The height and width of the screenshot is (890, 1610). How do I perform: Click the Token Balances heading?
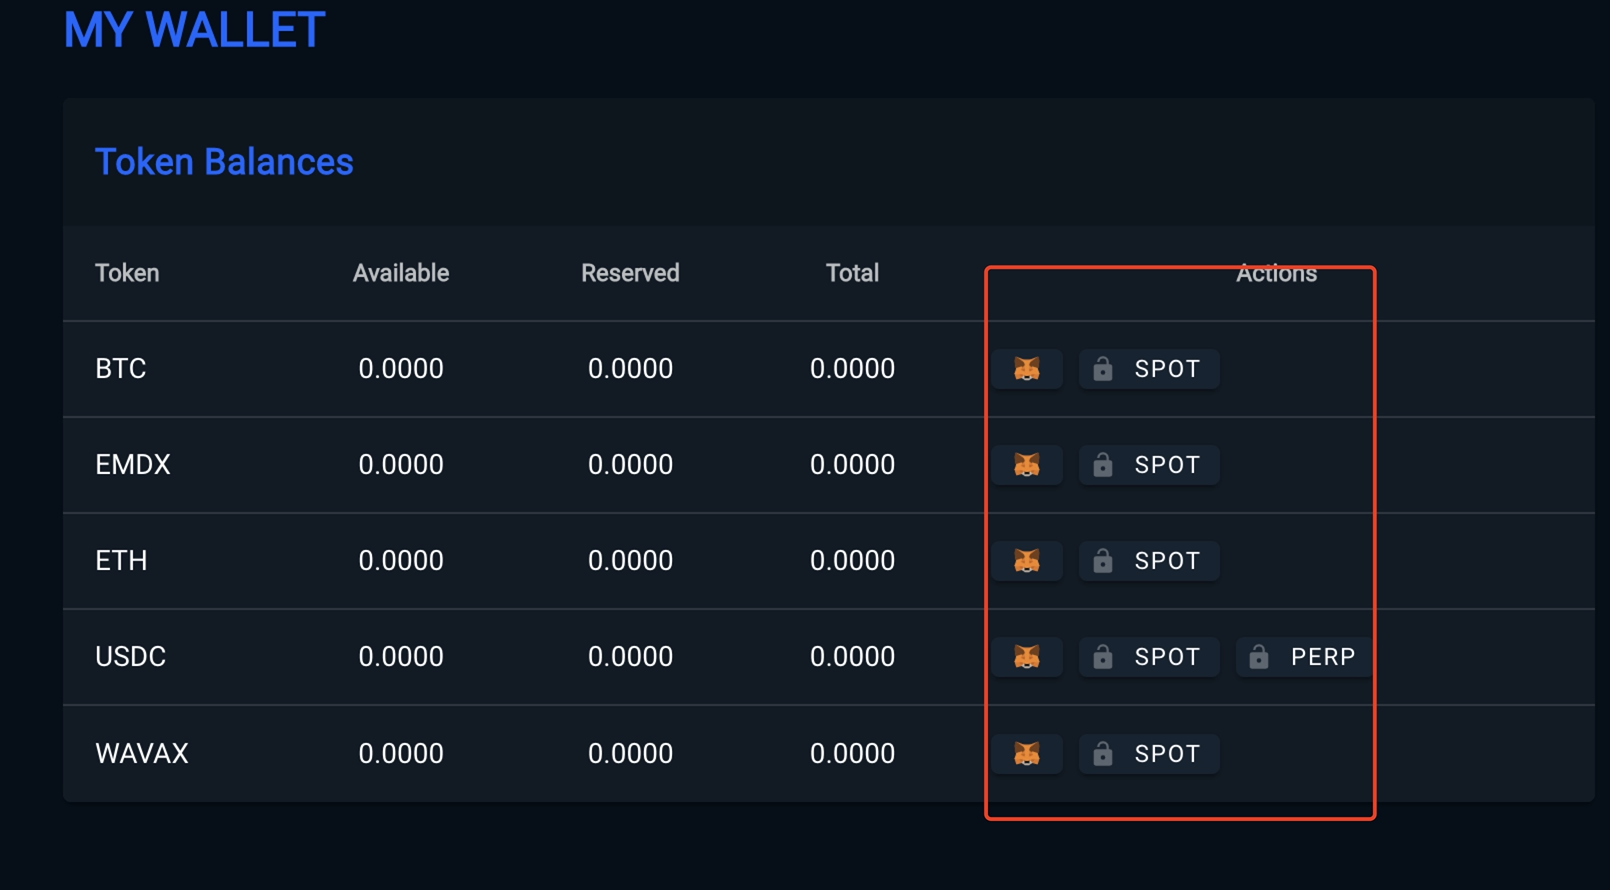224,162
